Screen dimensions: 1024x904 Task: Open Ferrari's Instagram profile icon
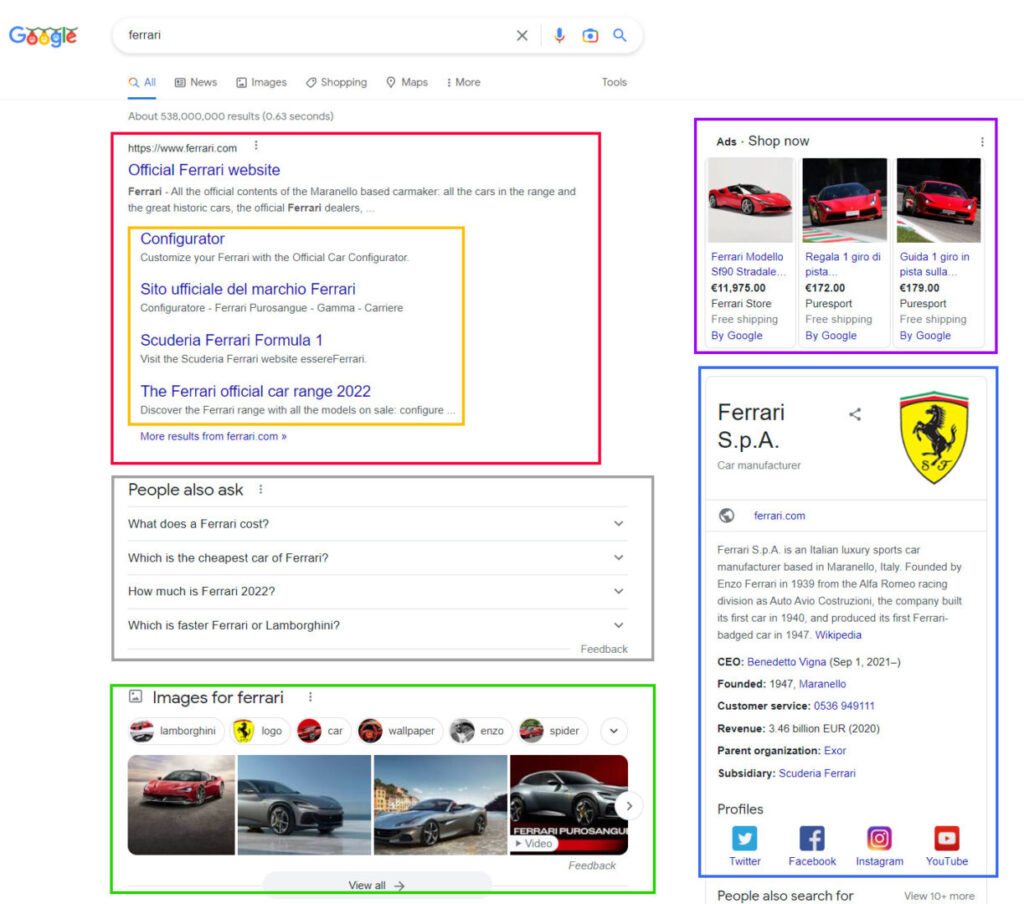[x=879, y=838]
